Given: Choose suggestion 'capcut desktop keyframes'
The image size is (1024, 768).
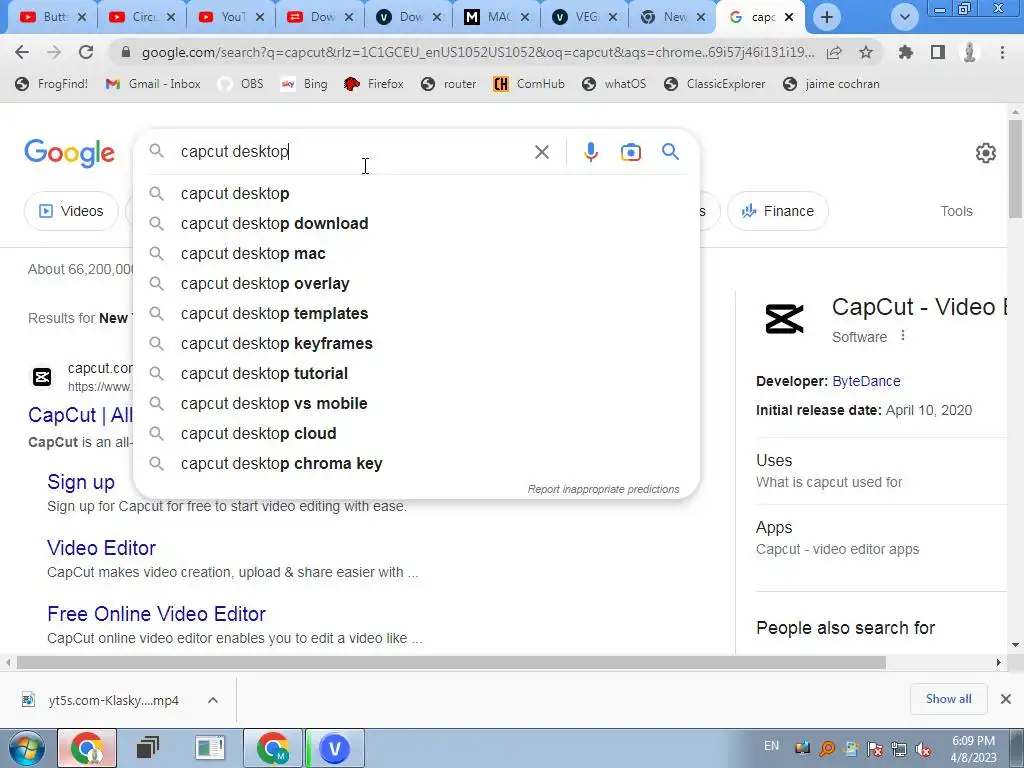Looking at the screenshot, I should [416, 344].
